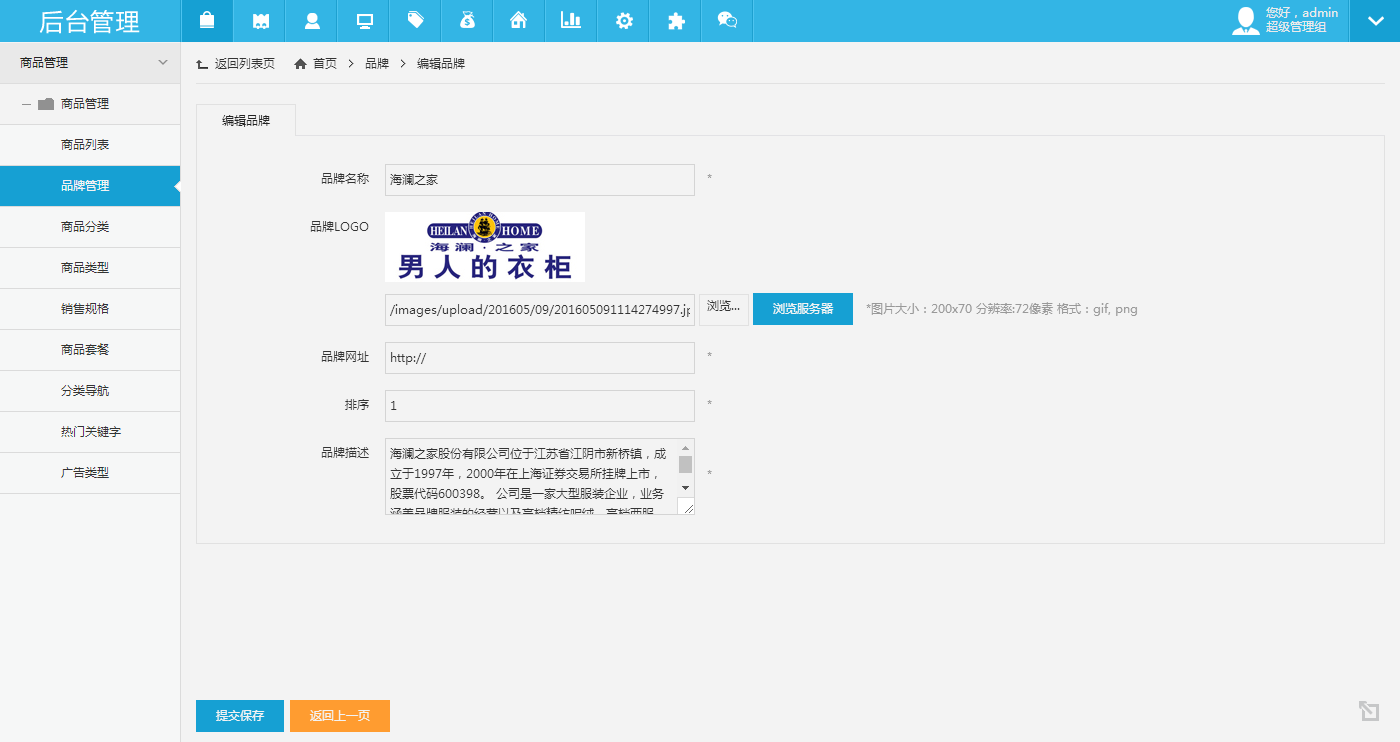Image resolution: width=1400 pixels, height=742 pixels.
Task: Open the order ticket icon module
Action: [x=259, y=21]
